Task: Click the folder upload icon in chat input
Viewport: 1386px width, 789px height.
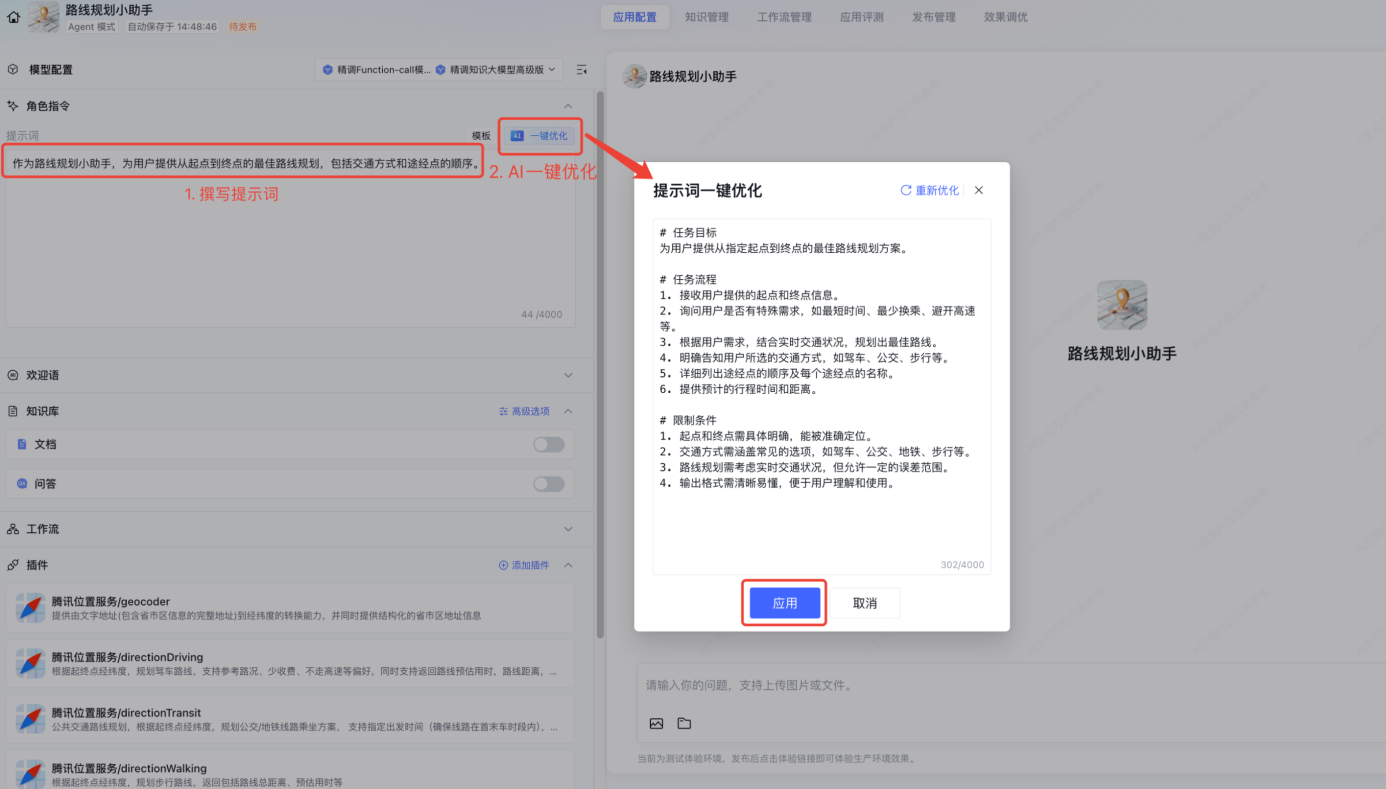Action: (x=684, y=723)
